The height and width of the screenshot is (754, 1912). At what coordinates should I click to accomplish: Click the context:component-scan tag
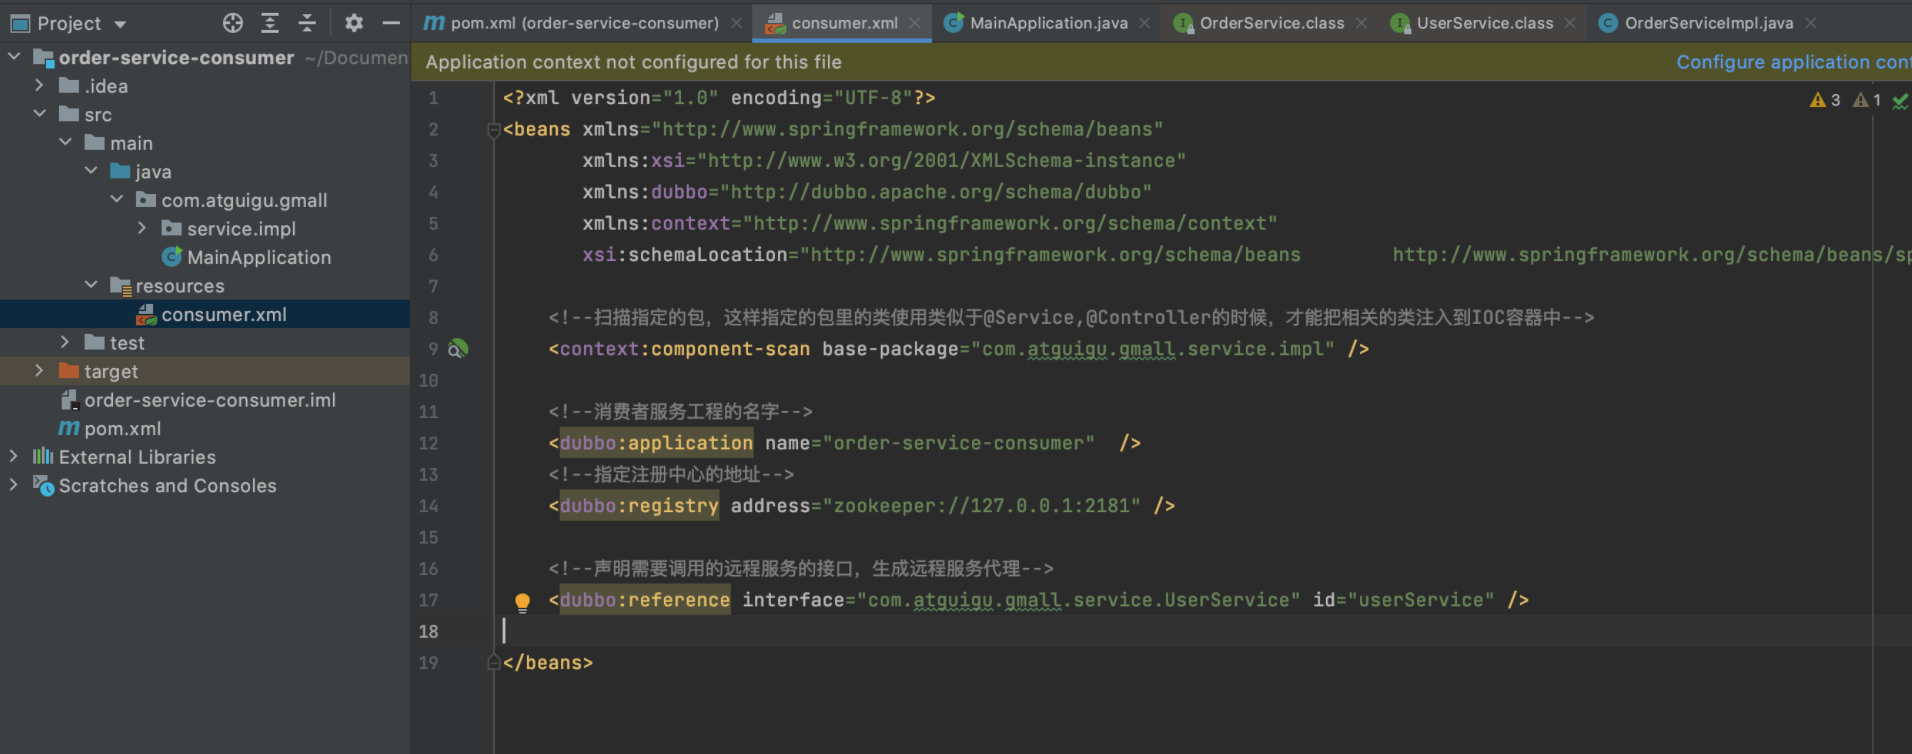[685, 349]
